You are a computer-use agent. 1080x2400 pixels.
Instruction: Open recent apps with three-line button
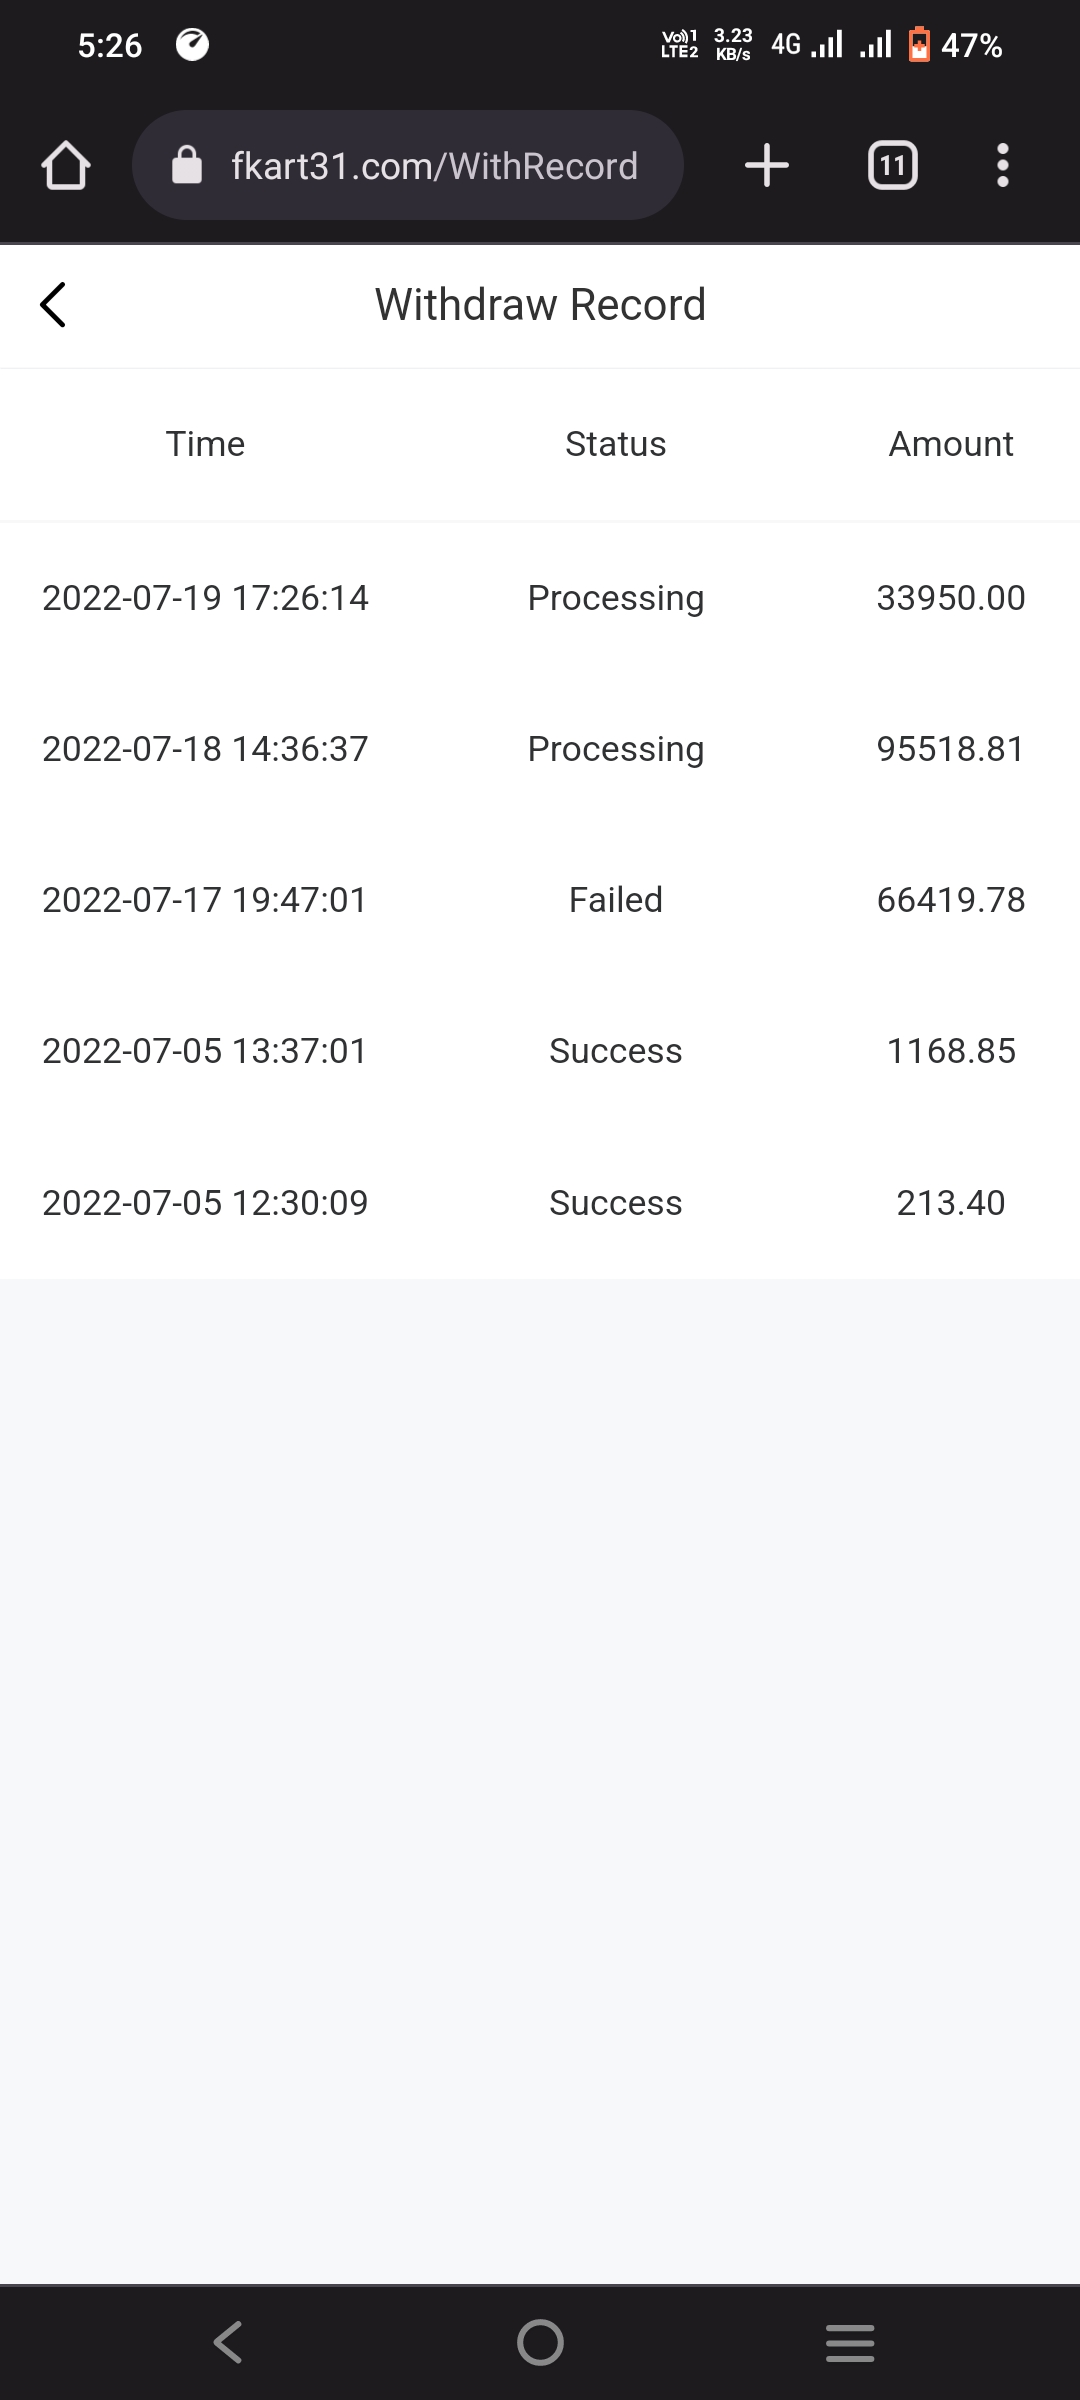[850, 2342]
